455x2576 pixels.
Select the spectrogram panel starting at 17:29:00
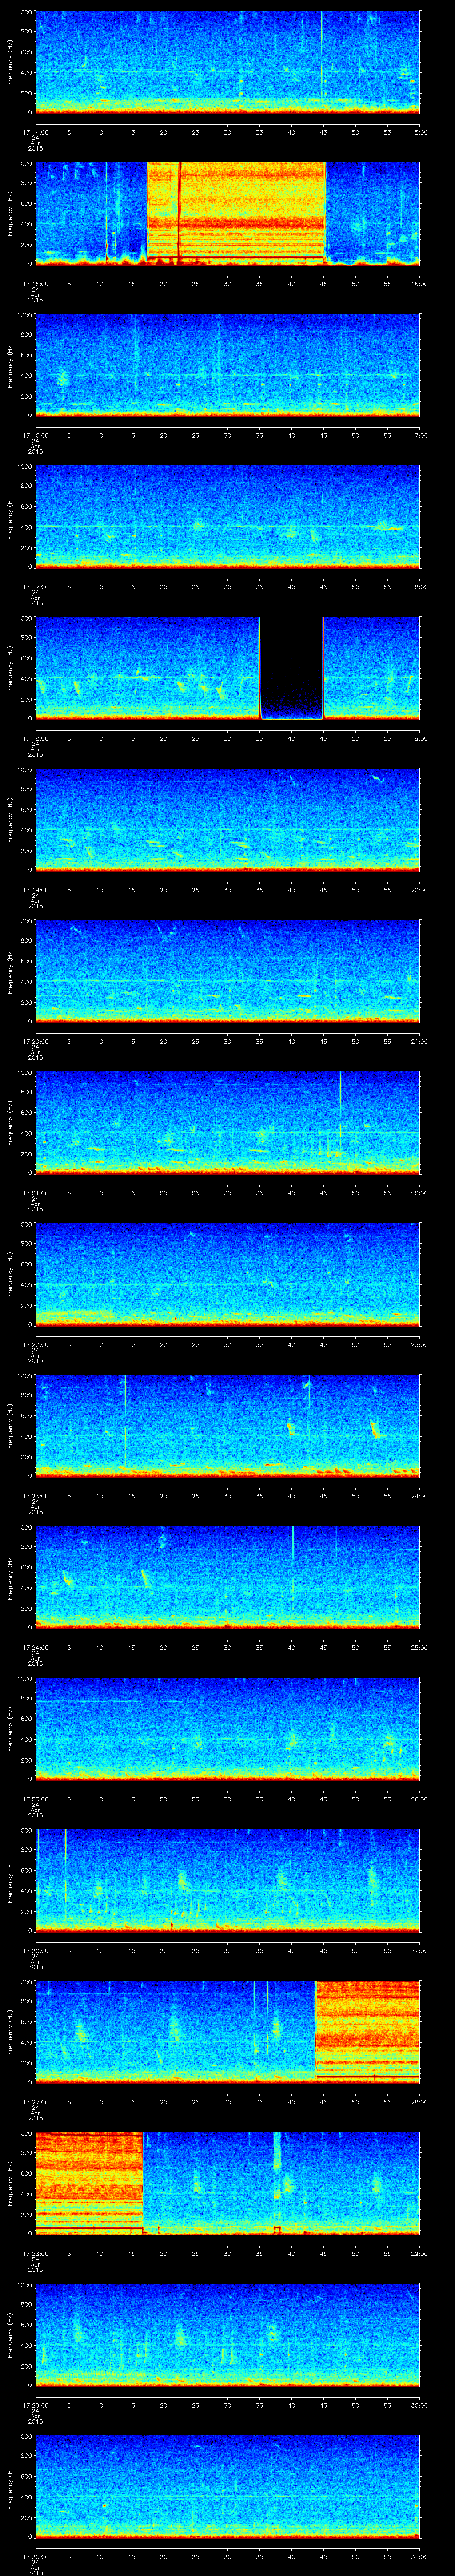tap(227, 2334)
